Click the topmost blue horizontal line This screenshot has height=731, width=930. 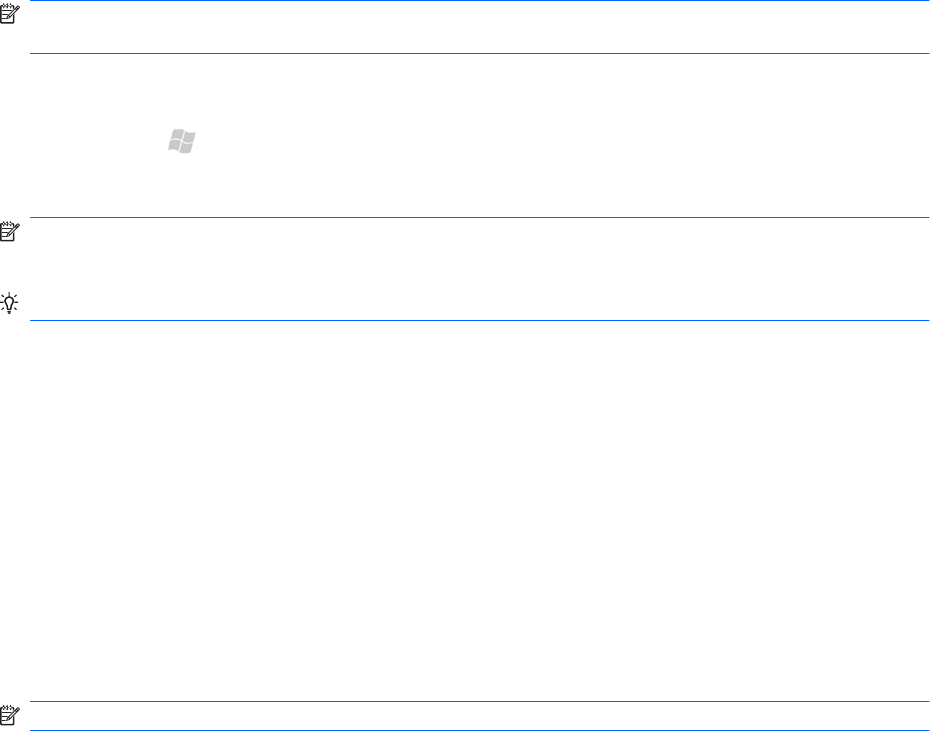point(480,1)
